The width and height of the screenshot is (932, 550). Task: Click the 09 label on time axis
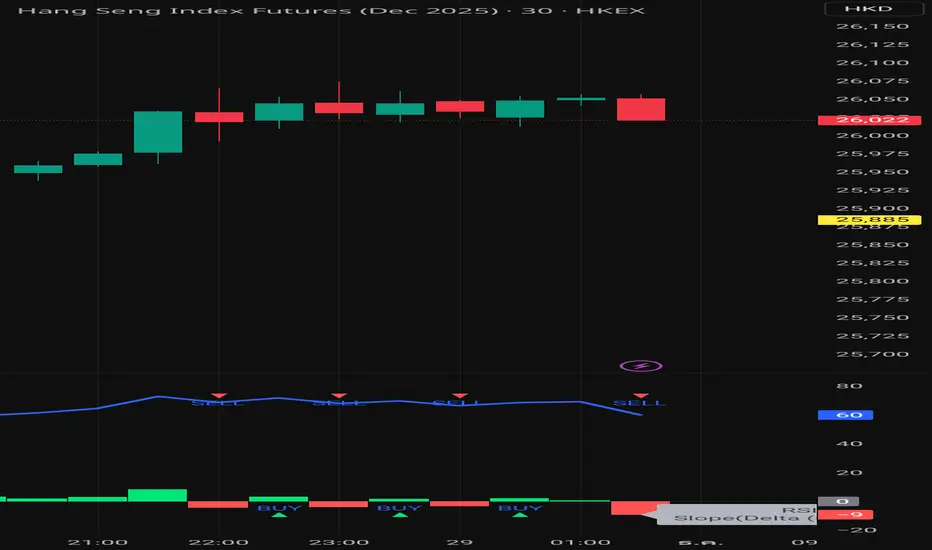point(804,542)
